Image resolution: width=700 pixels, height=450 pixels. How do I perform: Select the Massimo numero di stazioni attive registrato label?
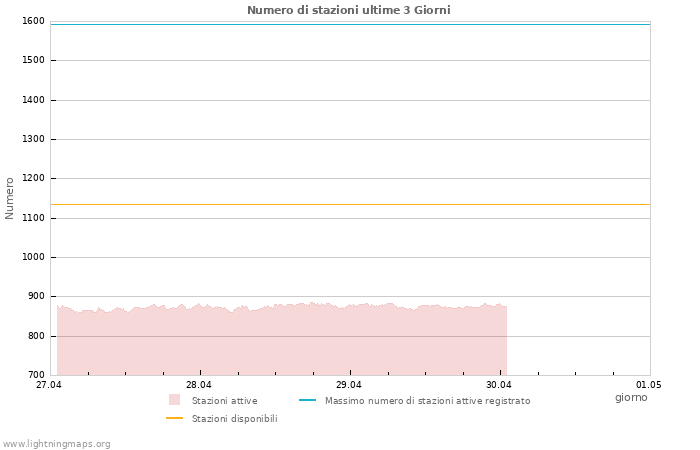427,401
